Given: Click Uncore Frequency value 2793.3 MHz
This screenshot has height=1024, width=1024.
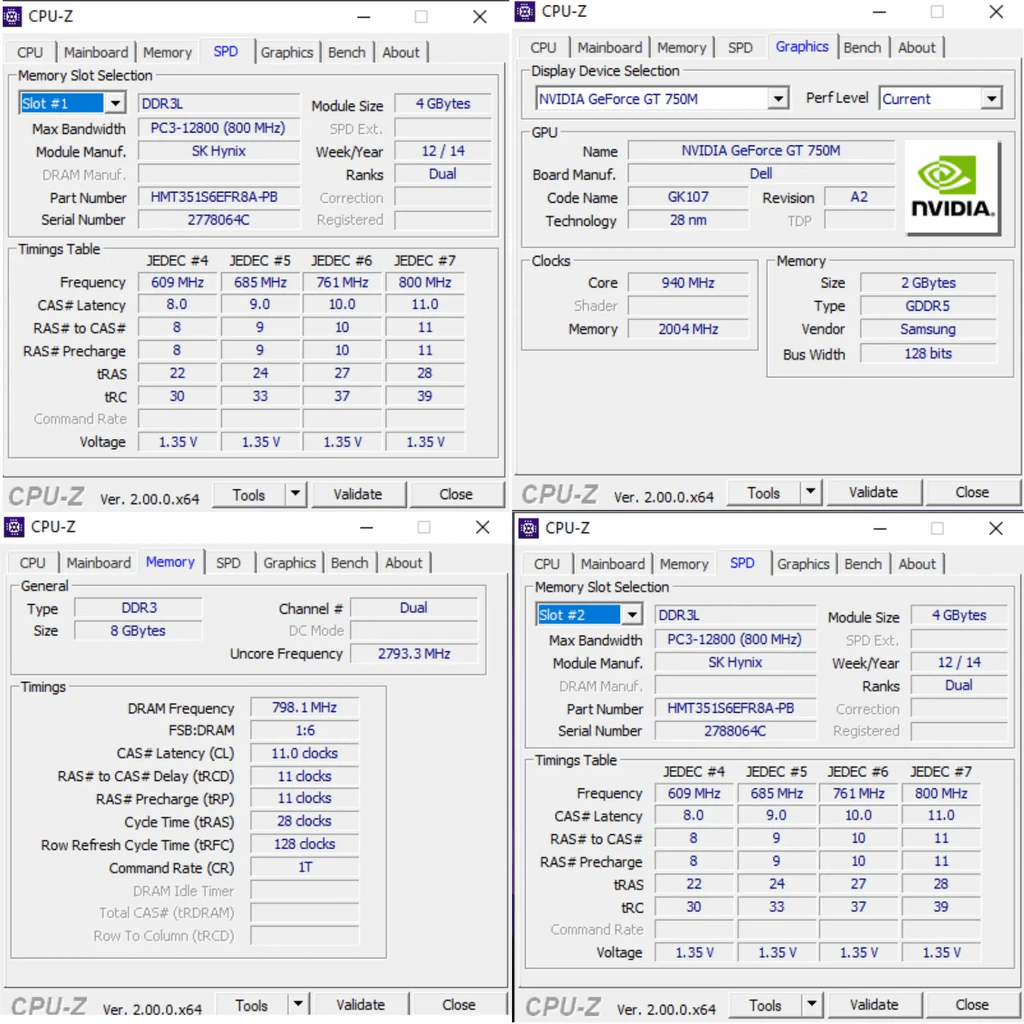Looking at the screenshot, I should (x=414, y=654).
